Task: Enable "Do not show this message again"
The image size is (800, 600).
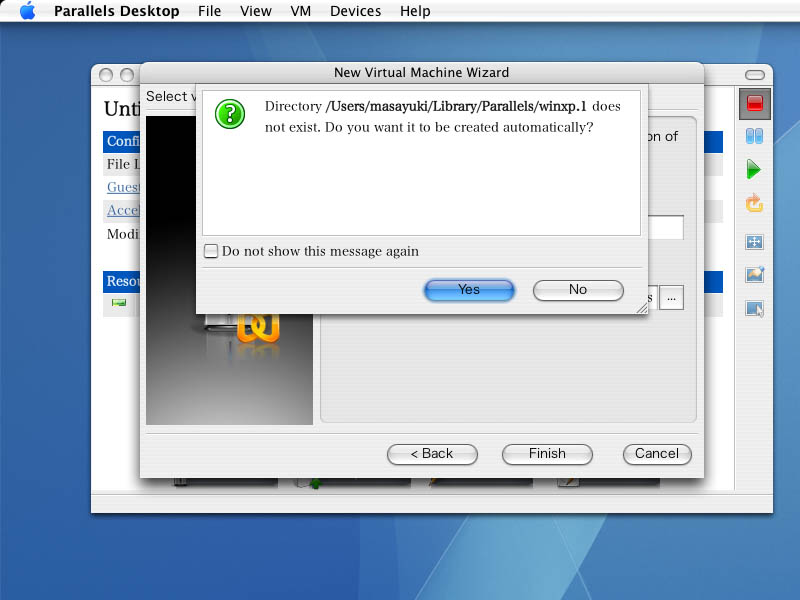Action: [x=211, y=251]
